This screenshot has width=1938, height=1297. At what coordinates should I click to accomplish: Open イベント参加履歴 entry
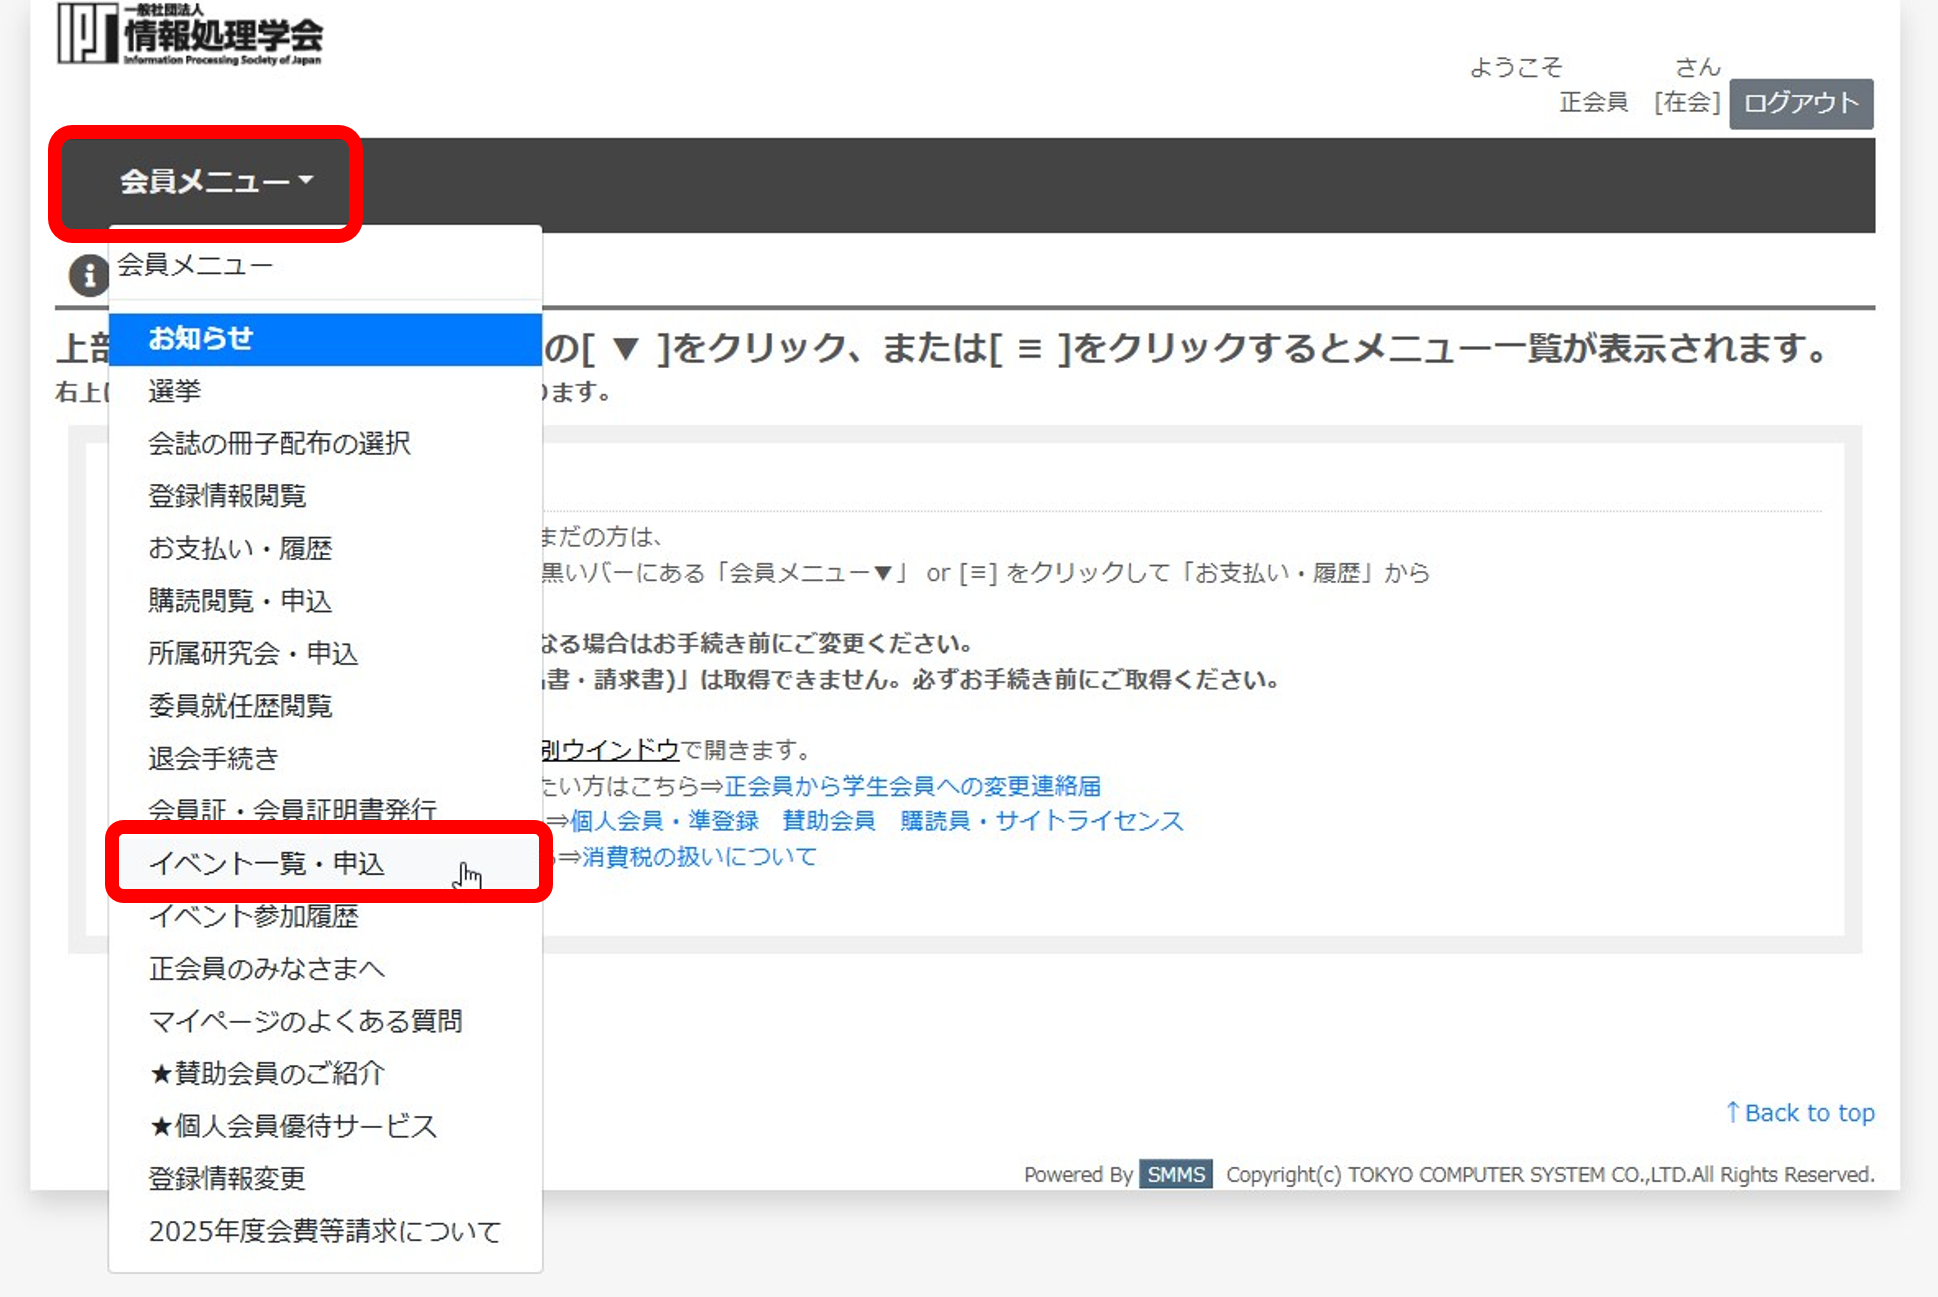[x=253, y=916]
